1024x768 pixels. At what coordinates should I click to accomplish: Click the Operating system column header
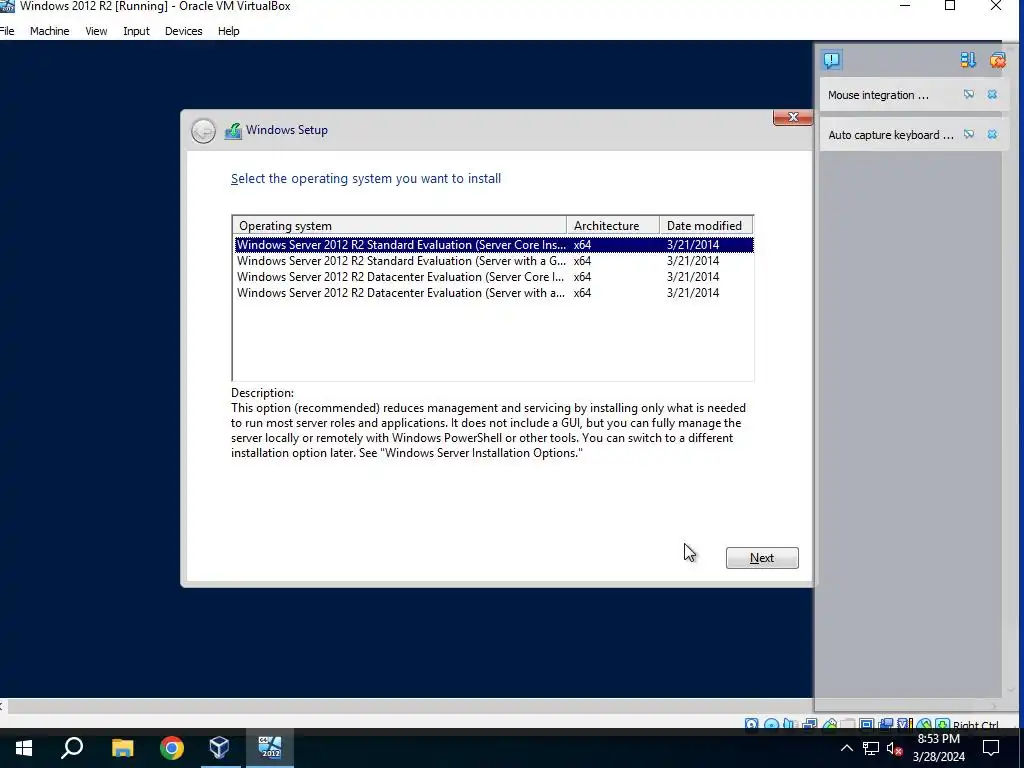pyautogui.click(x=400, y=225)
